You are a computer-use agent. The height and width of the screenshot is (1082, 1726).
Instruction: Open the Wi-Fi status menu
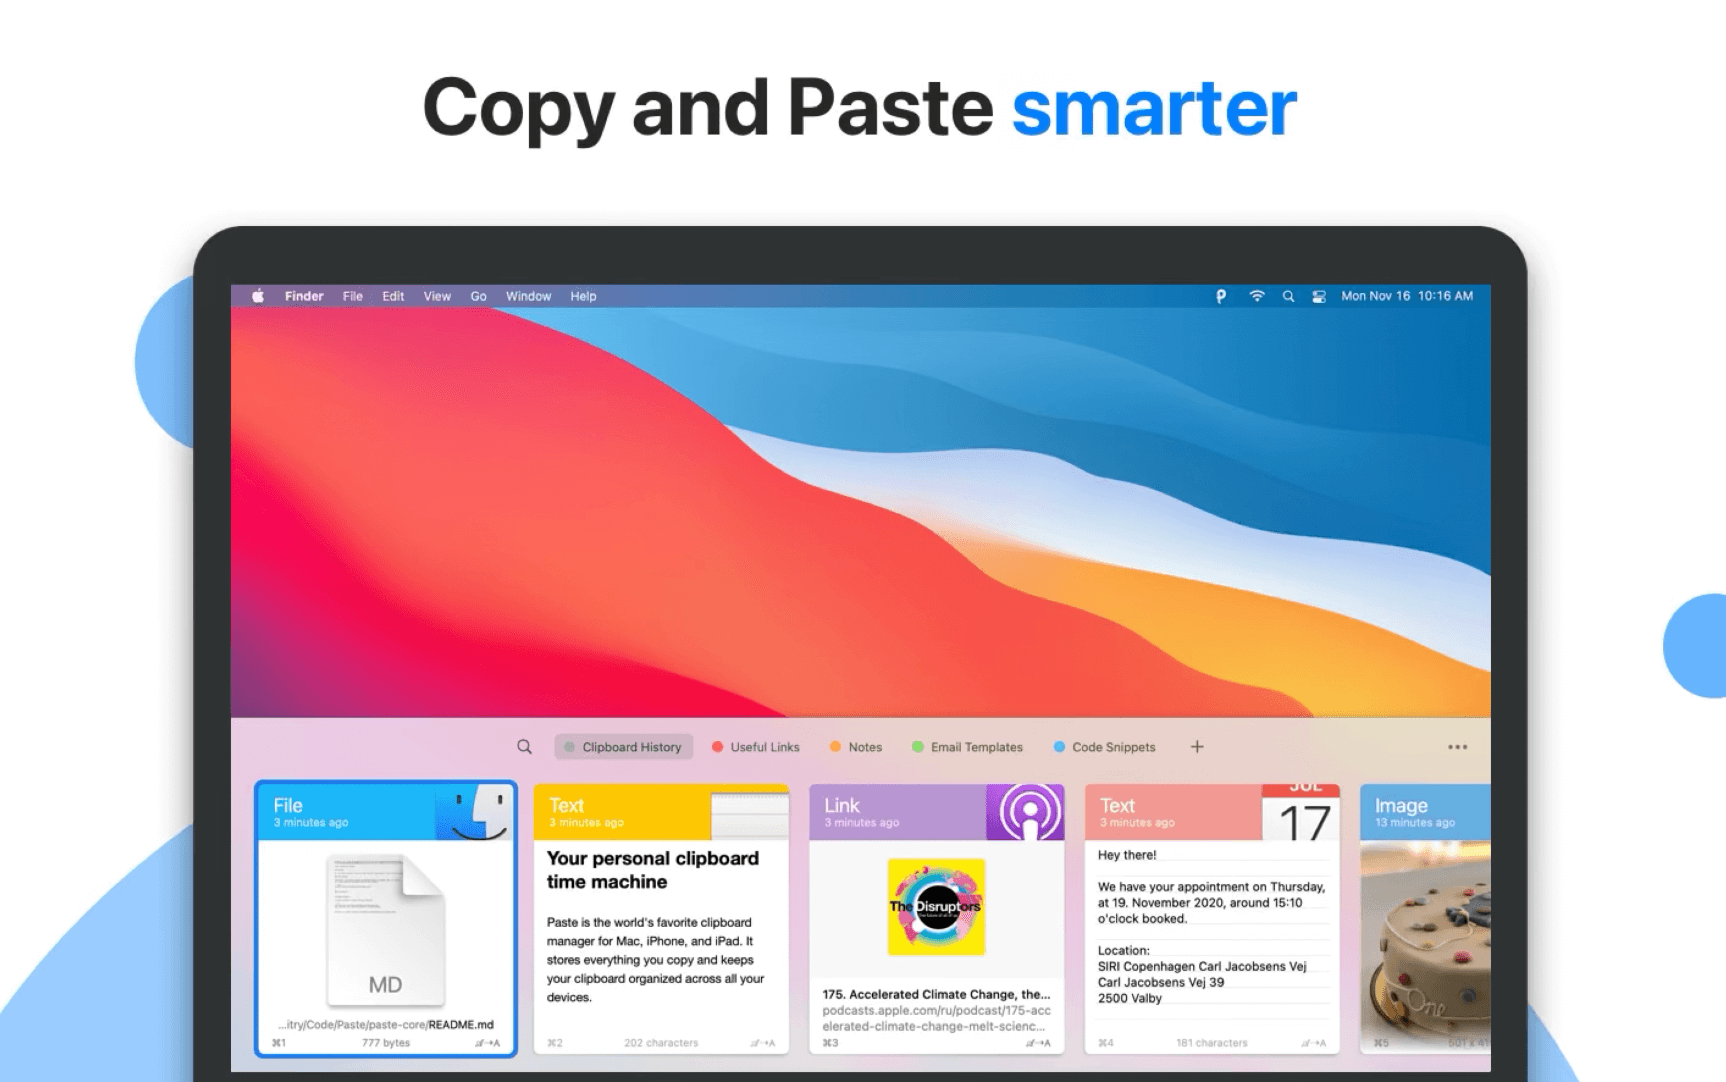[1257, 296]
